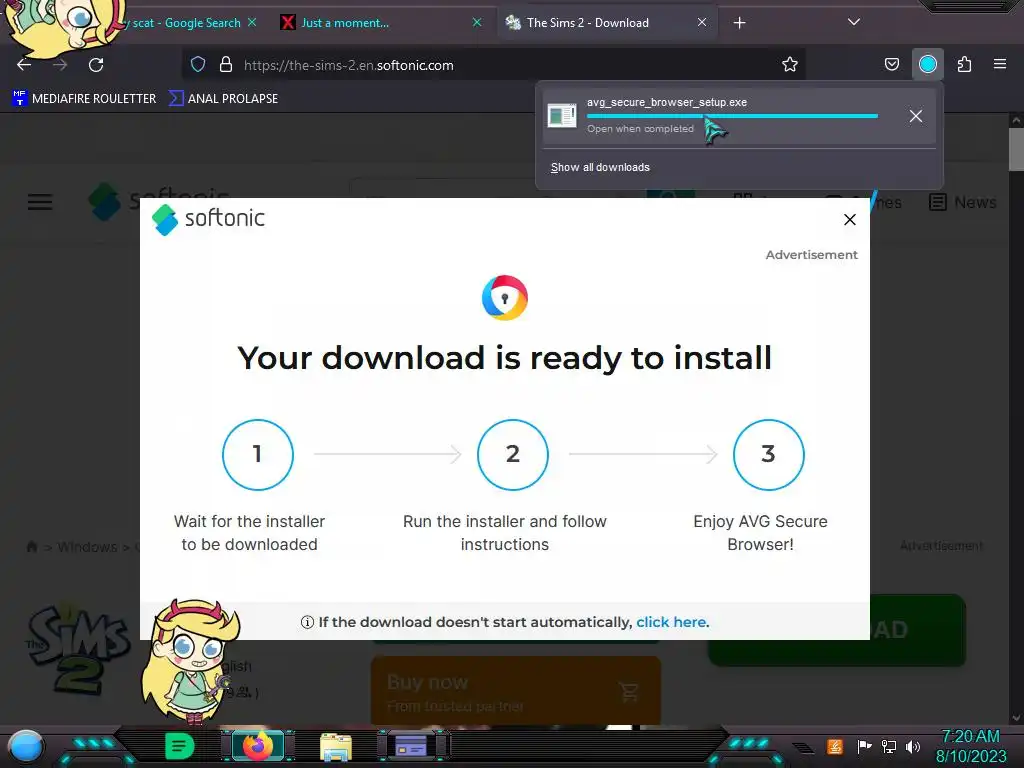Viewport: 1024px width, 768px height.
Task: Close the Just a moment tab
Action: (477, 22)
